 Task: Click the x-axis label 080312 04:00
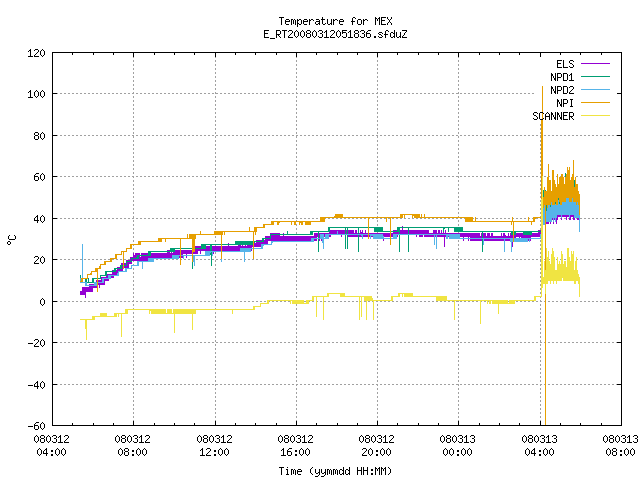pos(51,446)
